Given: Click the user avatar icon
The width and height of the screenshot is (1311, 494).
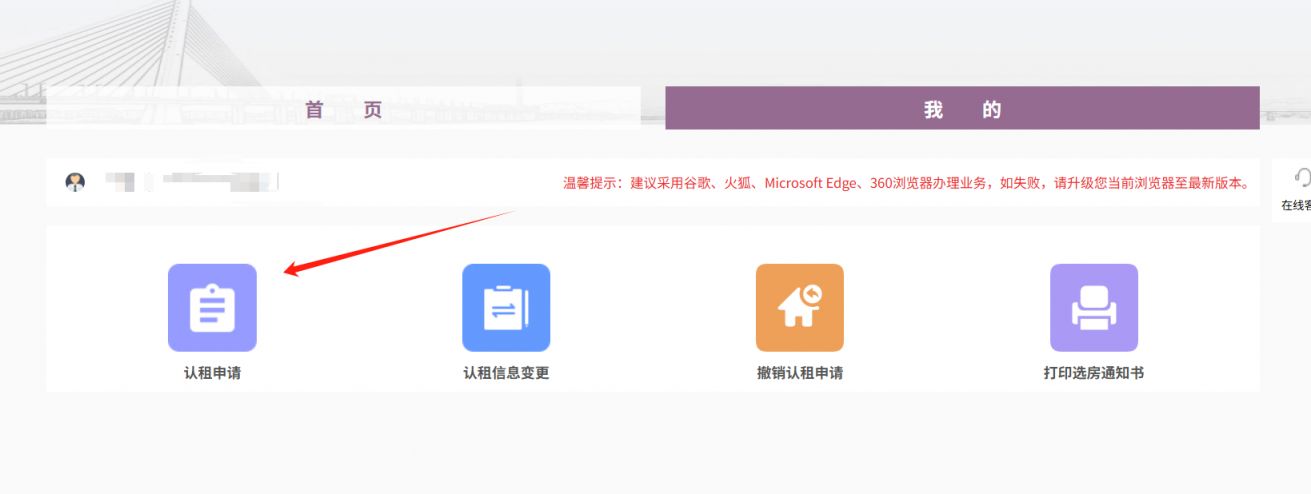Looking at the screenshot, I should coord(75,182).
